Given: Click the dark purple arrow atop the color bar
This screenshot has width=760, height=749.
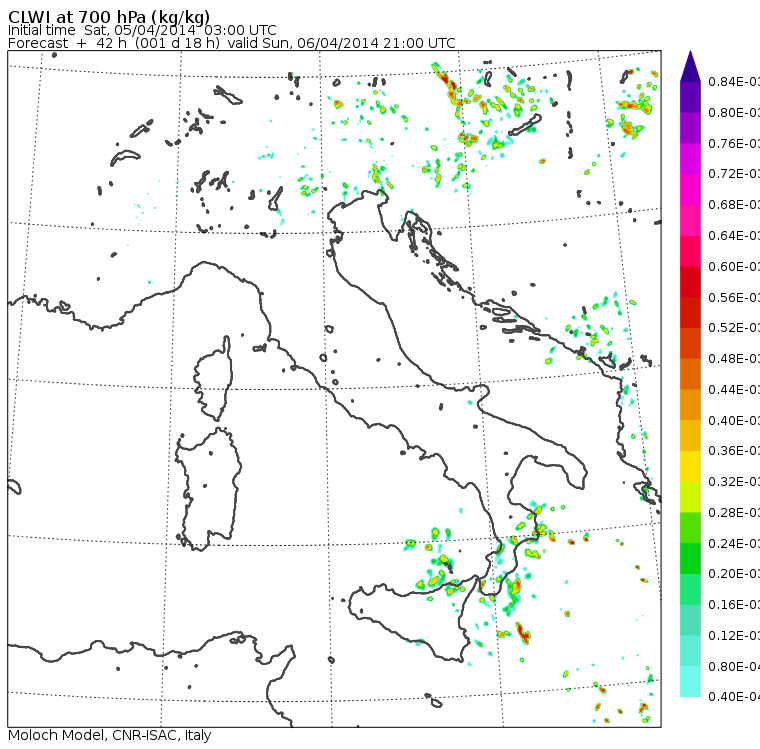Looking at the screenshot, I should 690,66.
